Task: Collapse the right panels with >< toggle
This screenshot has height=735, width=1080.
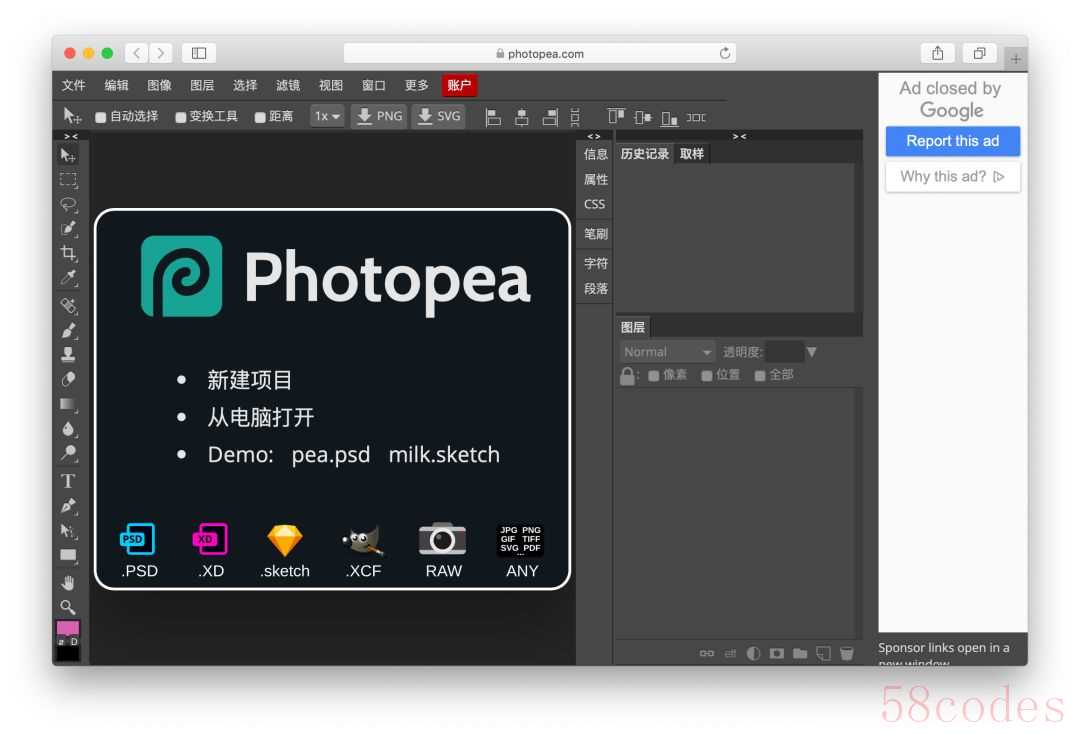Action: 739,136
